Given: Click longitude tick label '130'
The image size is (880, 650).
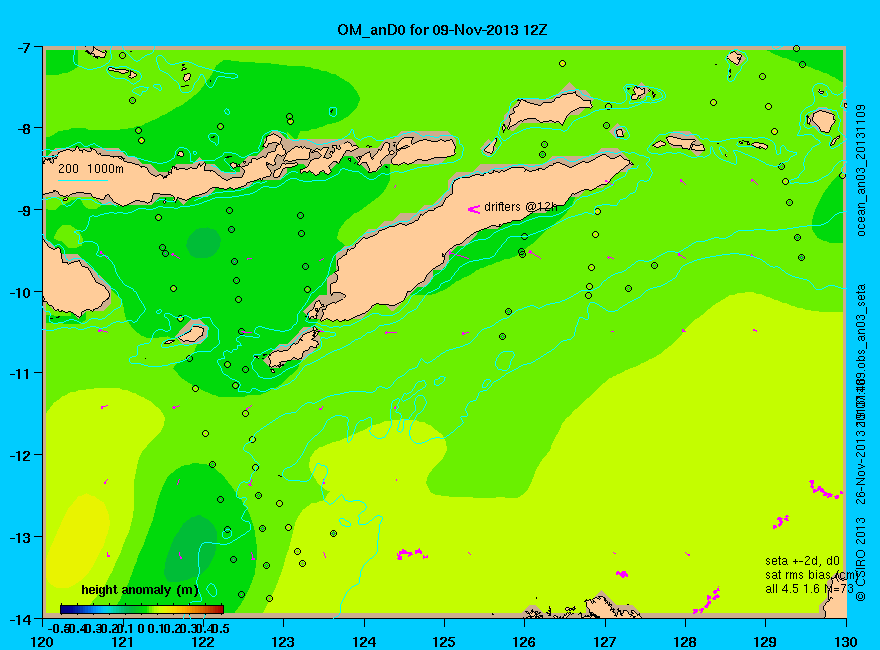Looking at the screenshot, I should (846, 642).
